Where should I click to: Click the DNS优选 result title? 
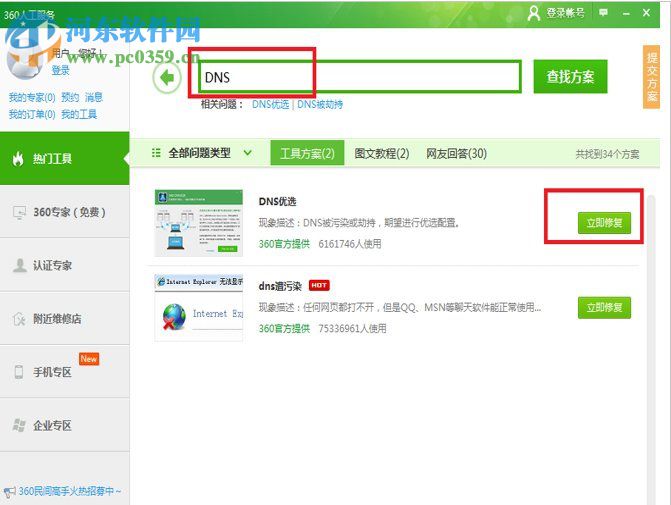pyautogui.click(x=277, y=202)
